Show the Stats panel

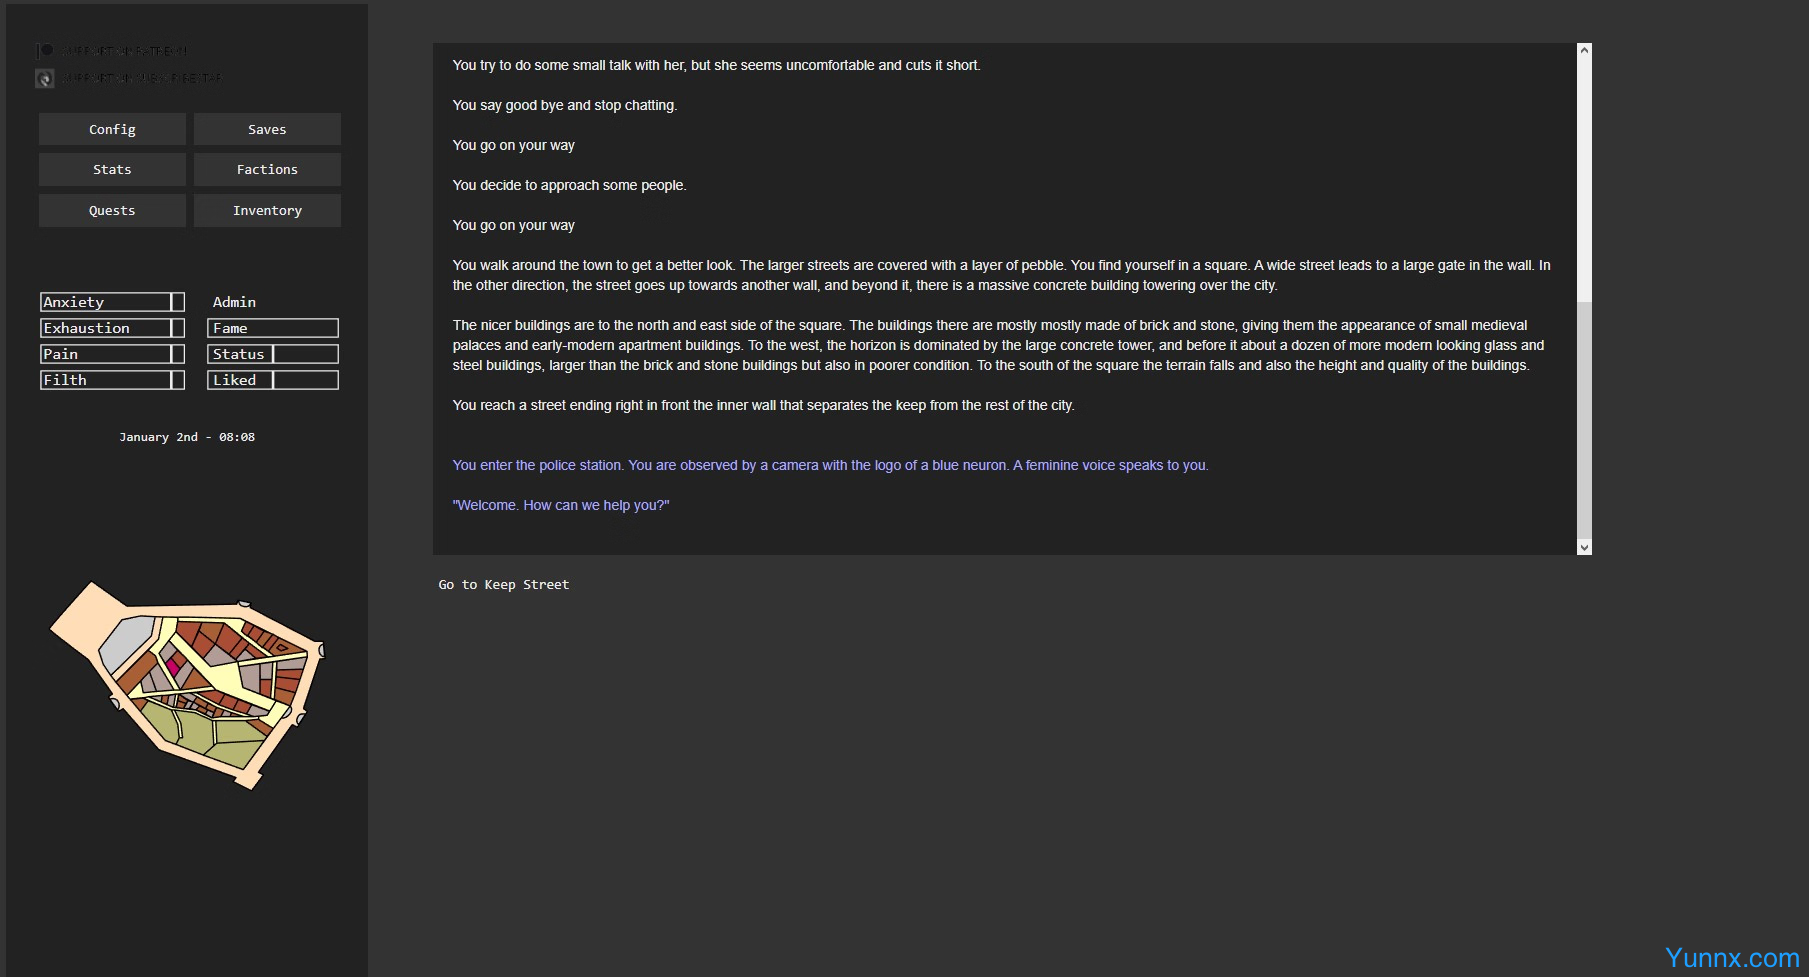112,169
